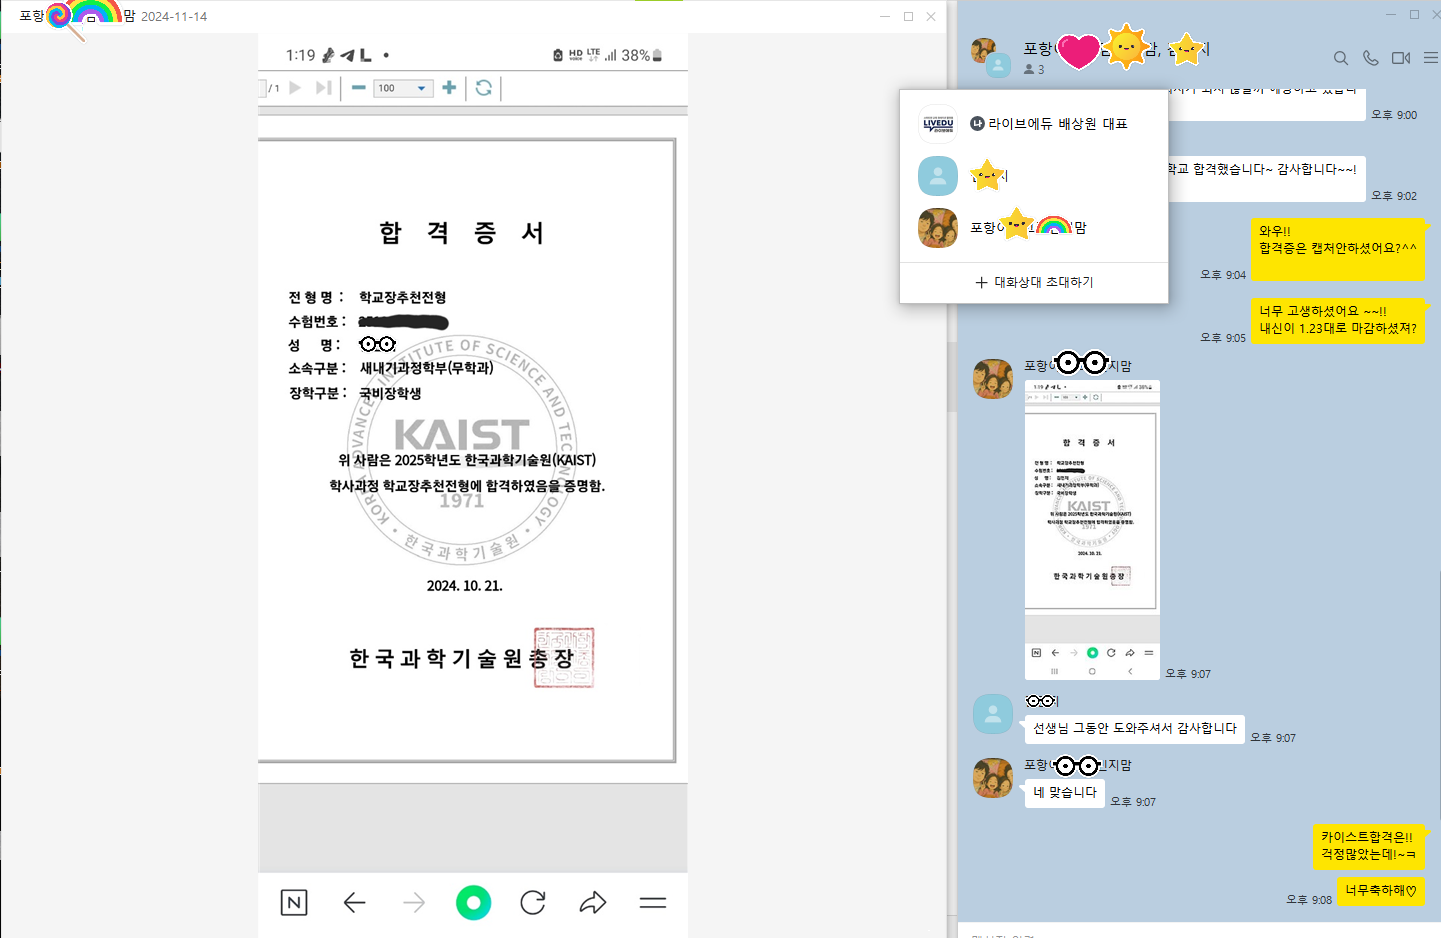The image size is (1441, 938).
Task: Open the three-line menu in bottom bar
Action: [652, 903]
